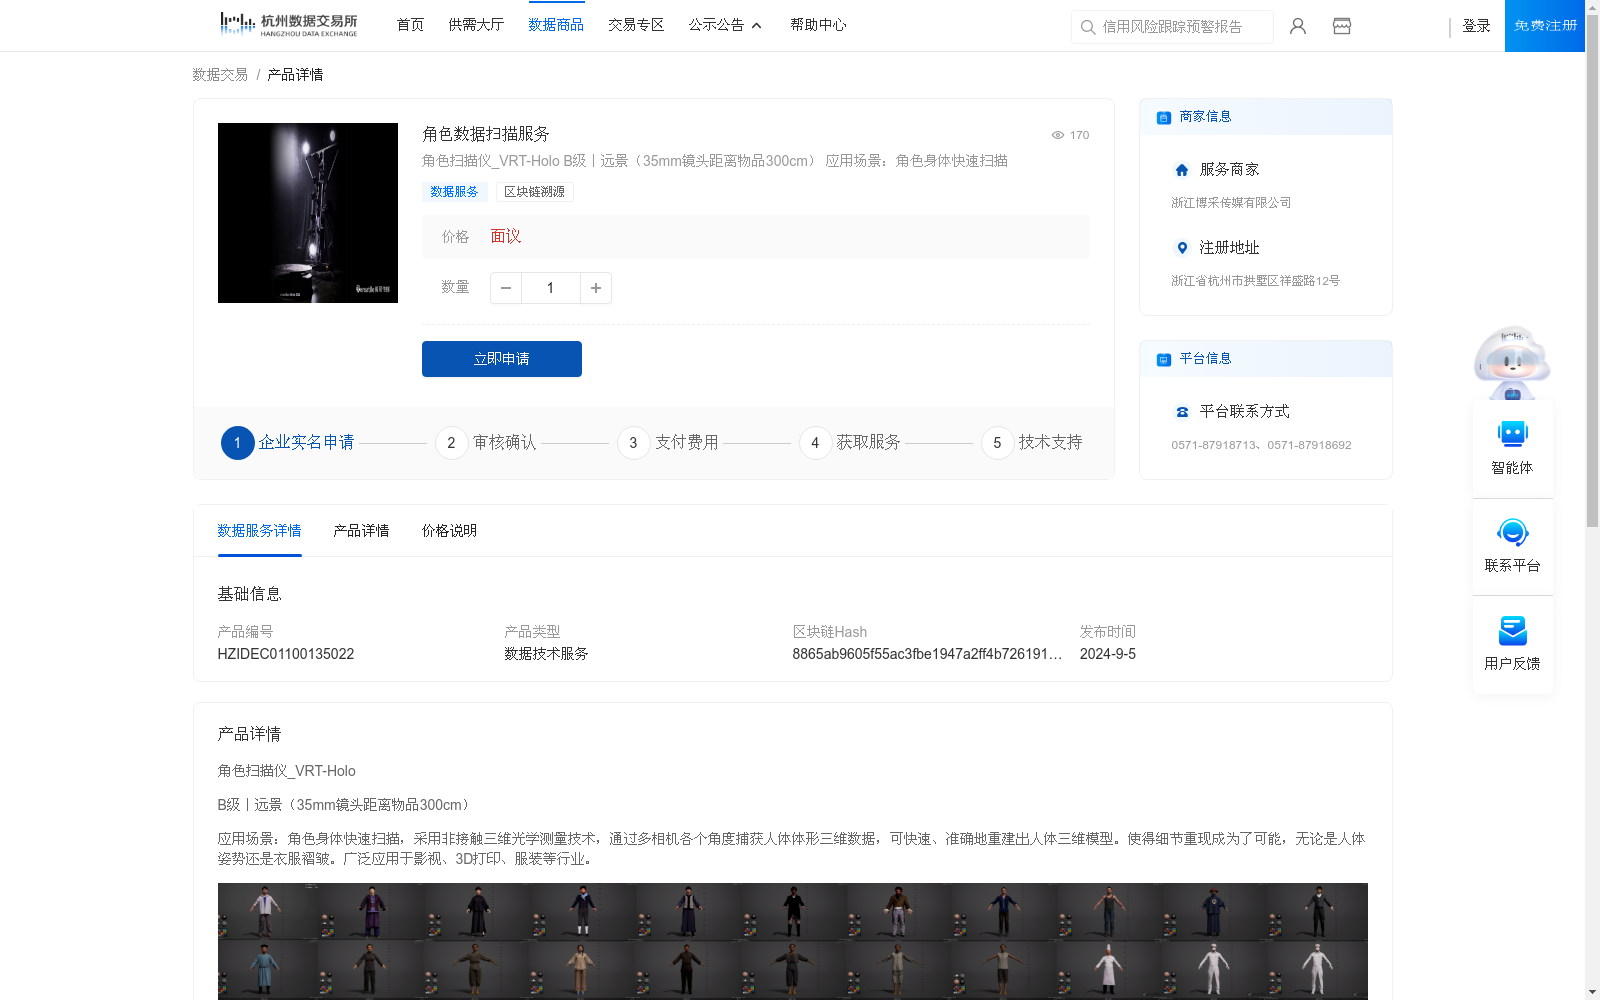Click the search magnifier icon

(1088, 27)
